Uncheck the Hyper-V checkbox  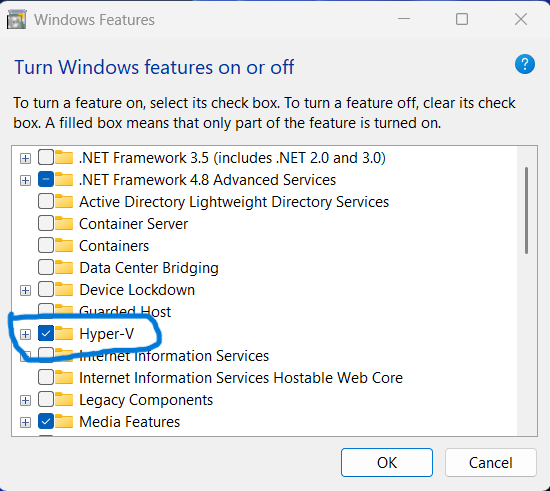(x=46, y=333)
